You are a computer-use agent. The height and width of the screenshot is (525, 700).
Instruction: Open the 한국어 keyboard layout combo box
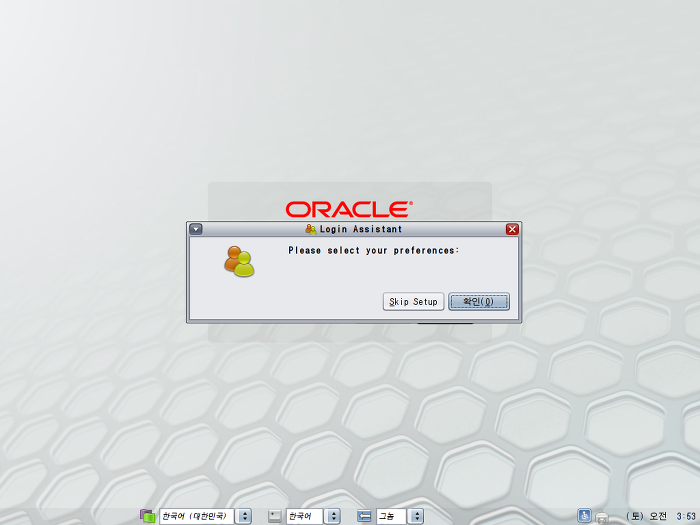point(304,517)
